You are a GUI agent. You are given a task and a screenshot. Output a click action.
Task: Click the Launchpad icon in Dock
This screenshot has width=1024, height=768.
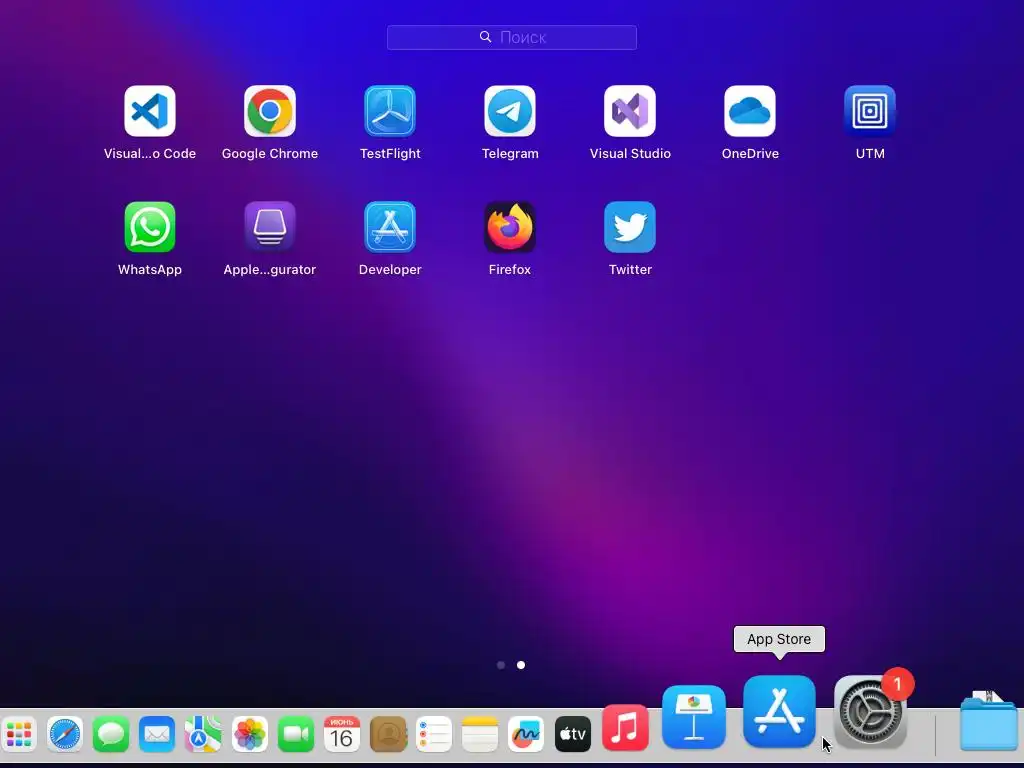pyautogui.click(x=19, y=734)
